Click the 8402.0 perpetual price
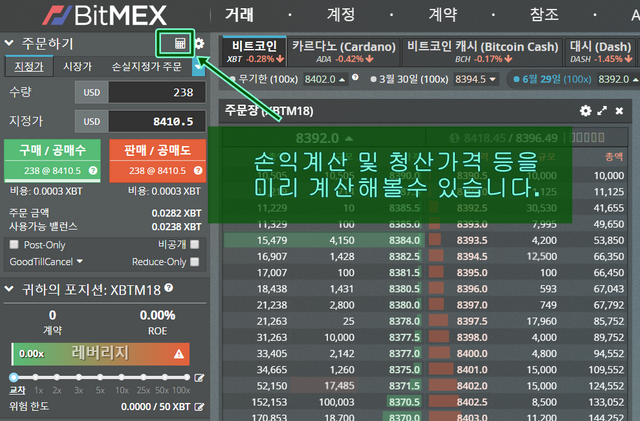Viewport: 640px width, 421px height. [320, 79]
